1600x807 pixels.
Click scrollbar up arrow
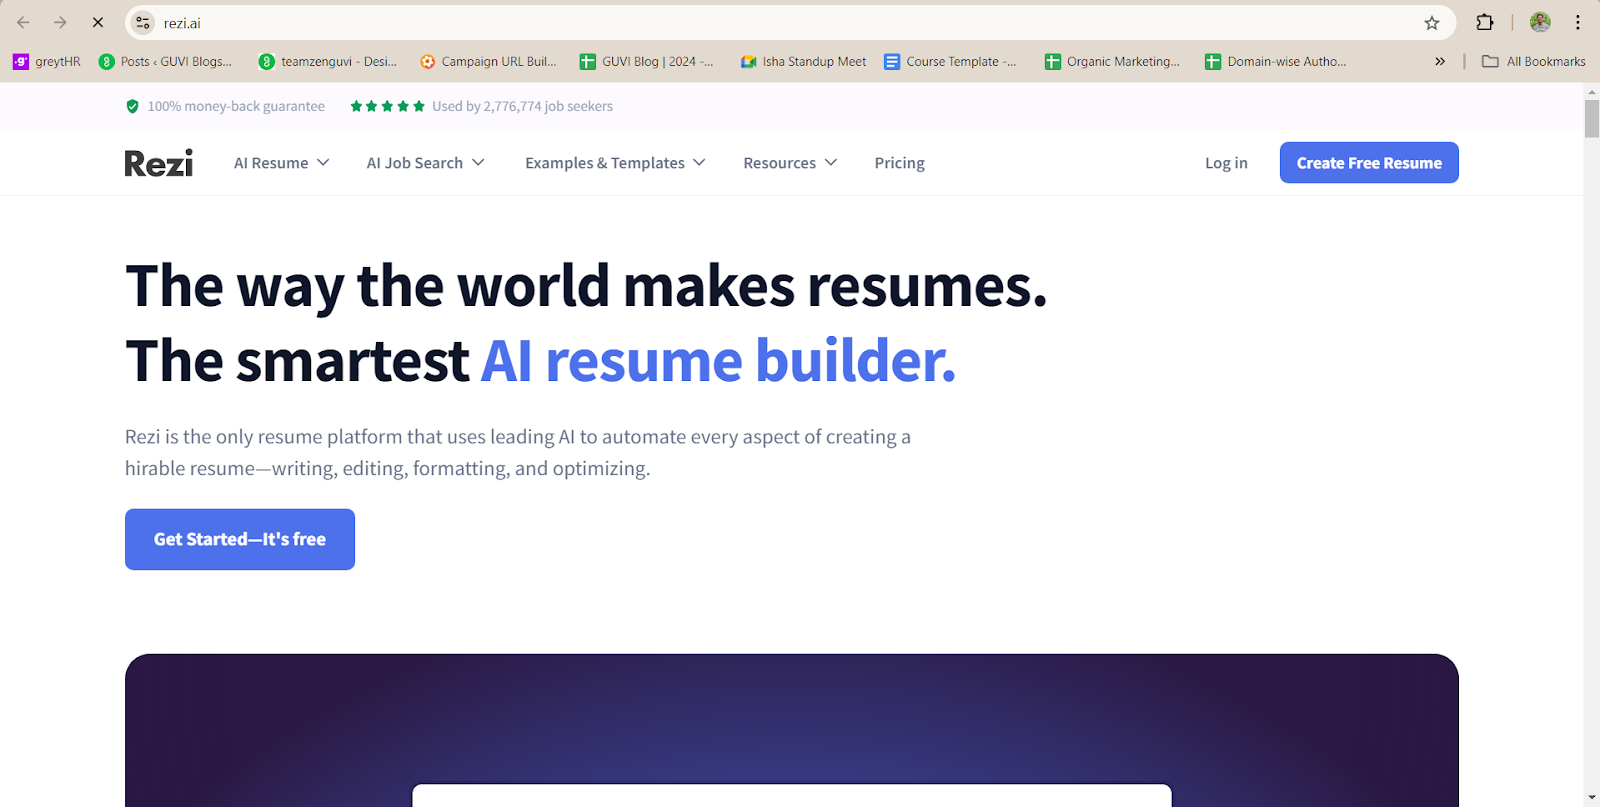coord(1592,91)
